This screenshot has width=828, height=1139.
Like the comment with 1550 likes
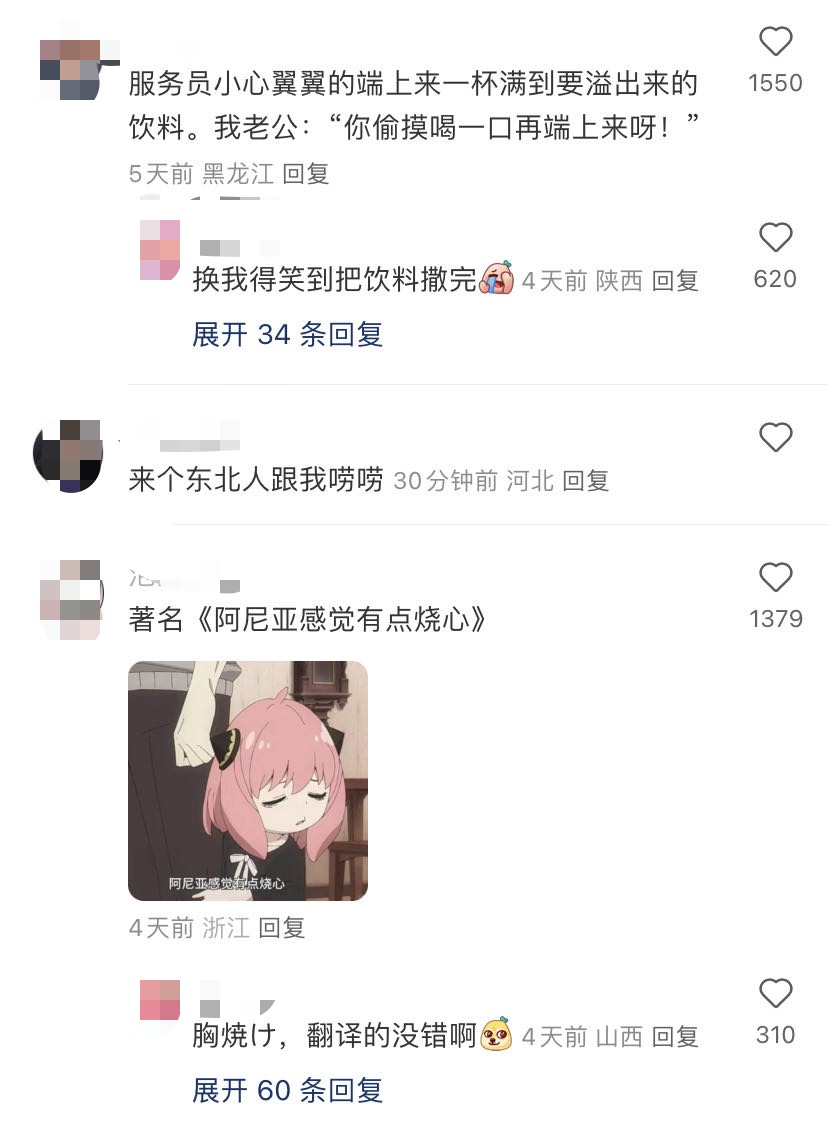click(775, 41)
